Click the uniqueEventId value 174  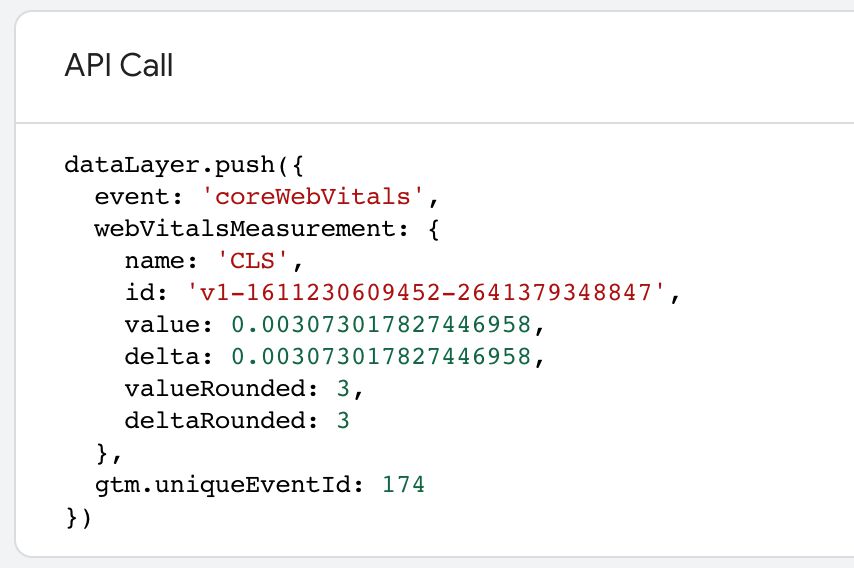coord(403,485)
